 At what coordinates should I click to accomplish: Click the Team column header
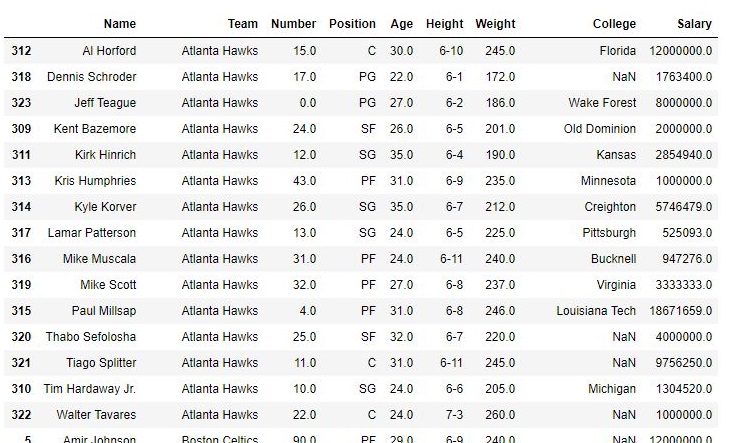coord(243,24)
